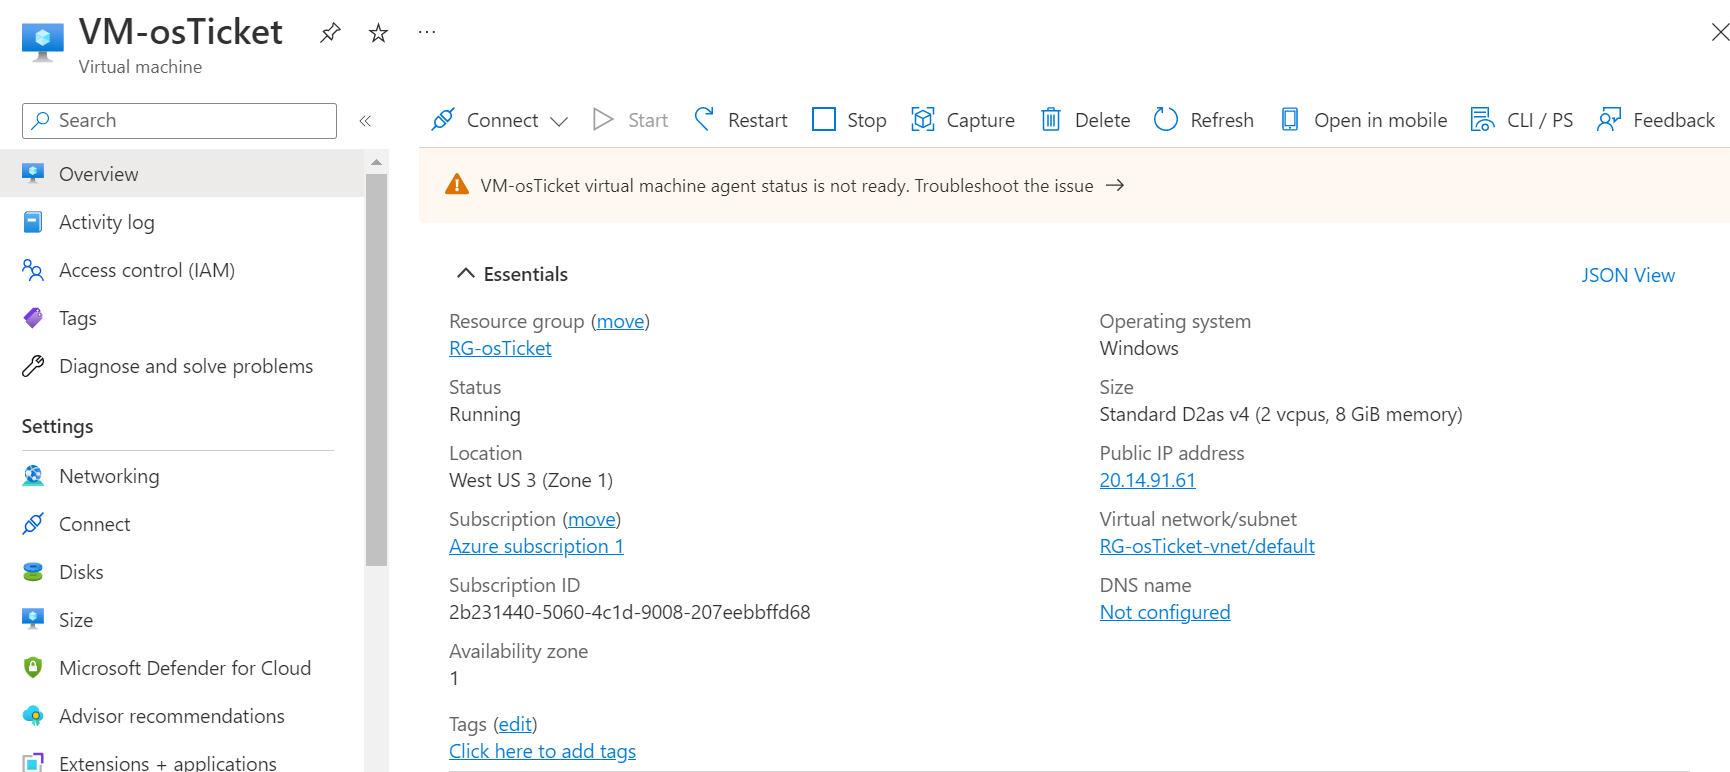Mark VM-osTicket as favorite with the star
The height and width of the screenshot is (772, 1730).
pos(378,33)
